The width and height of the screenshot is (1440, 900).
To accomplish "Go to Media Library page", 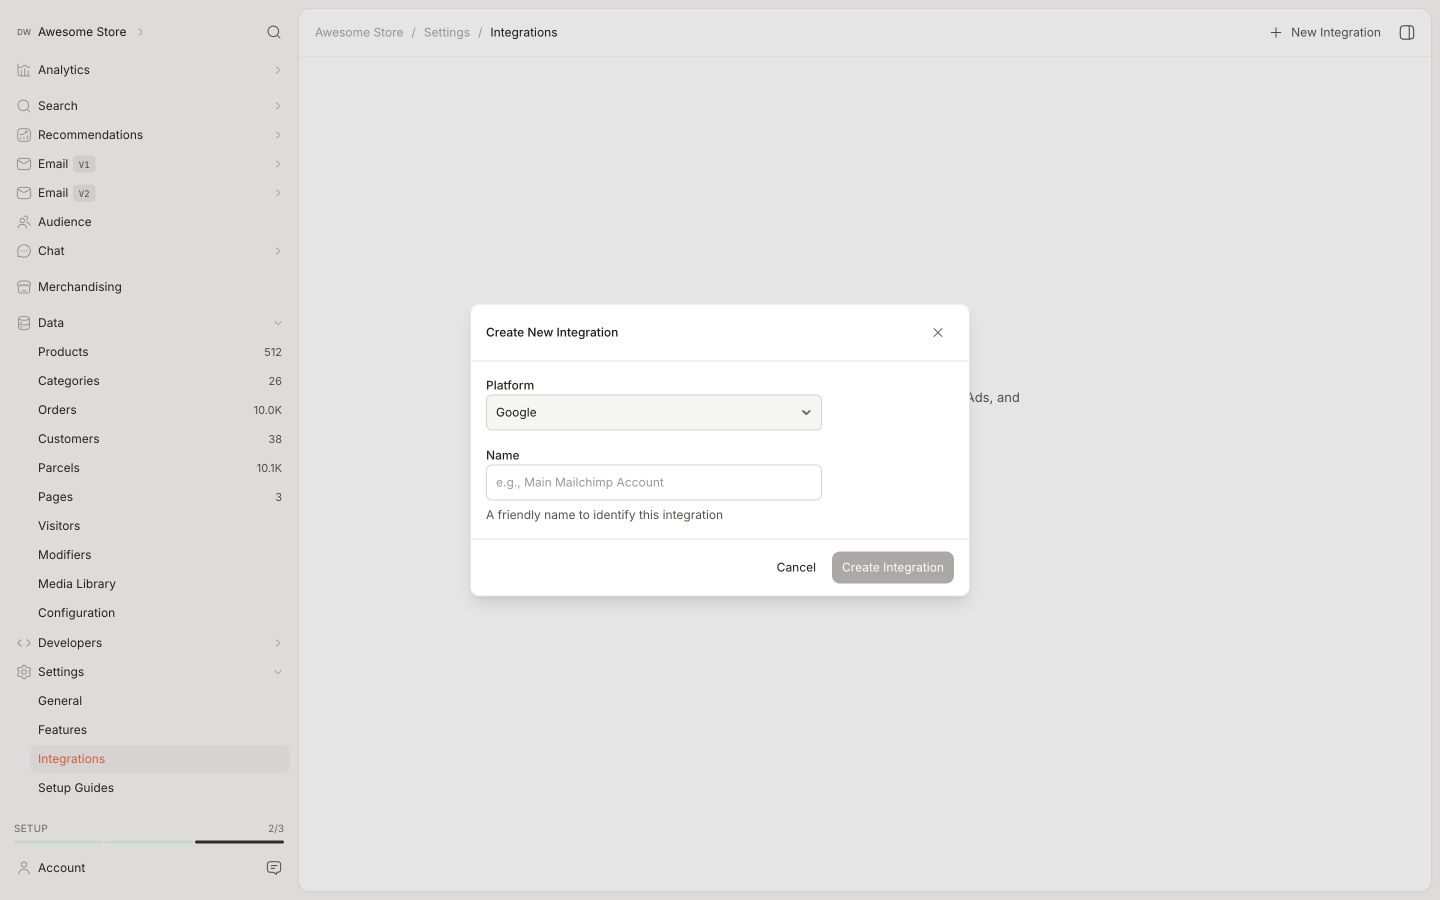I will coord(160,584).
